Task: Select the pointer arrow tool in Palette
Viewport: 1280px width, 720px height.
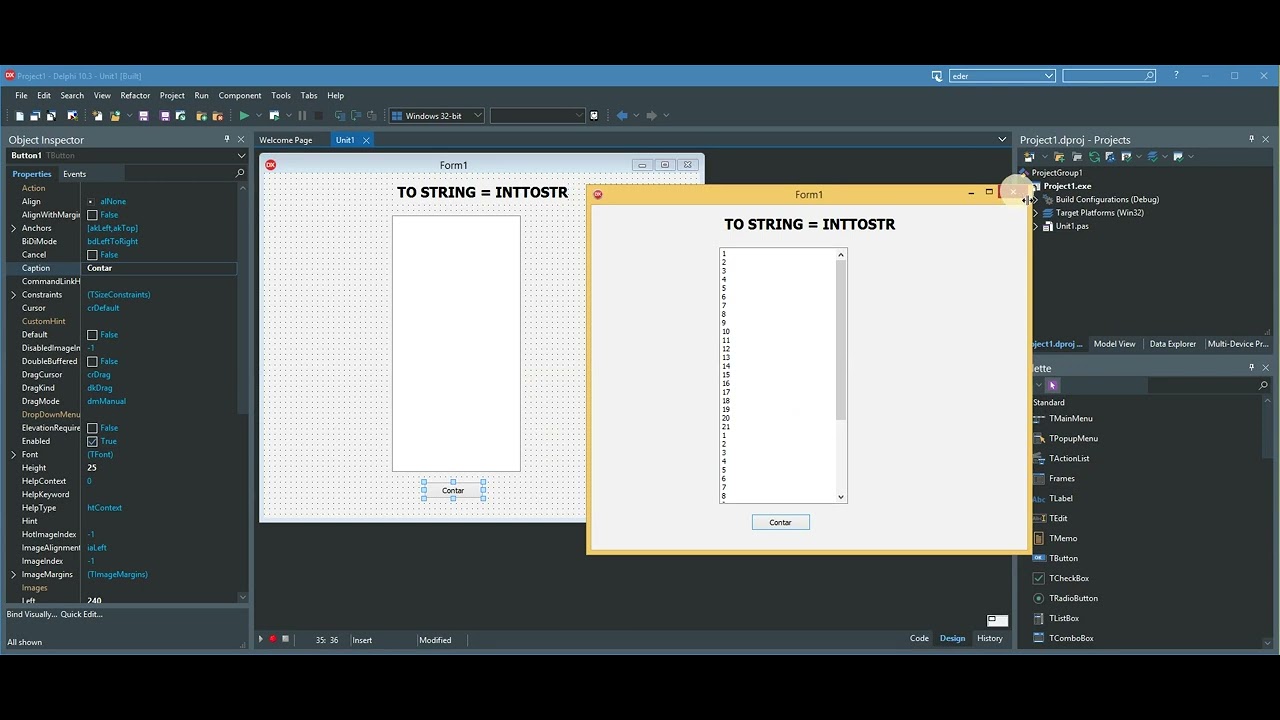Action: [1052, 385]
